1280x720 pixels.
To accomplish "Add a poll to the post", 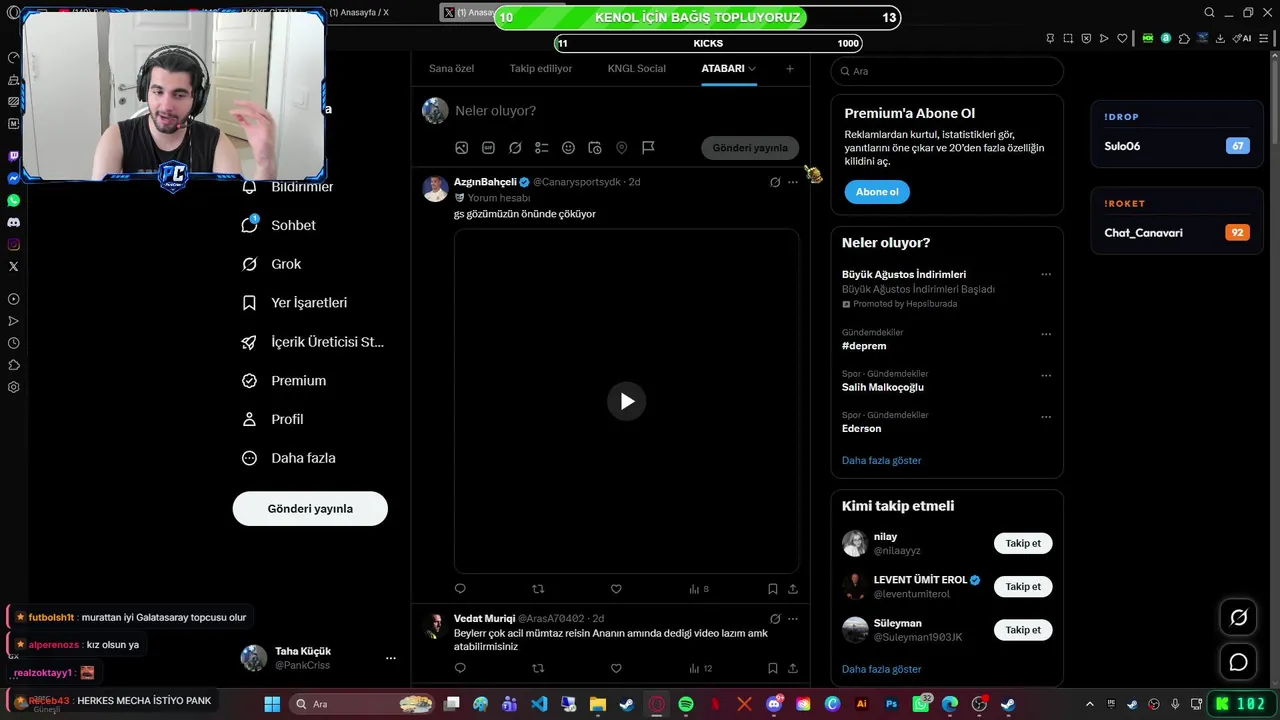I will click(542, 148).
